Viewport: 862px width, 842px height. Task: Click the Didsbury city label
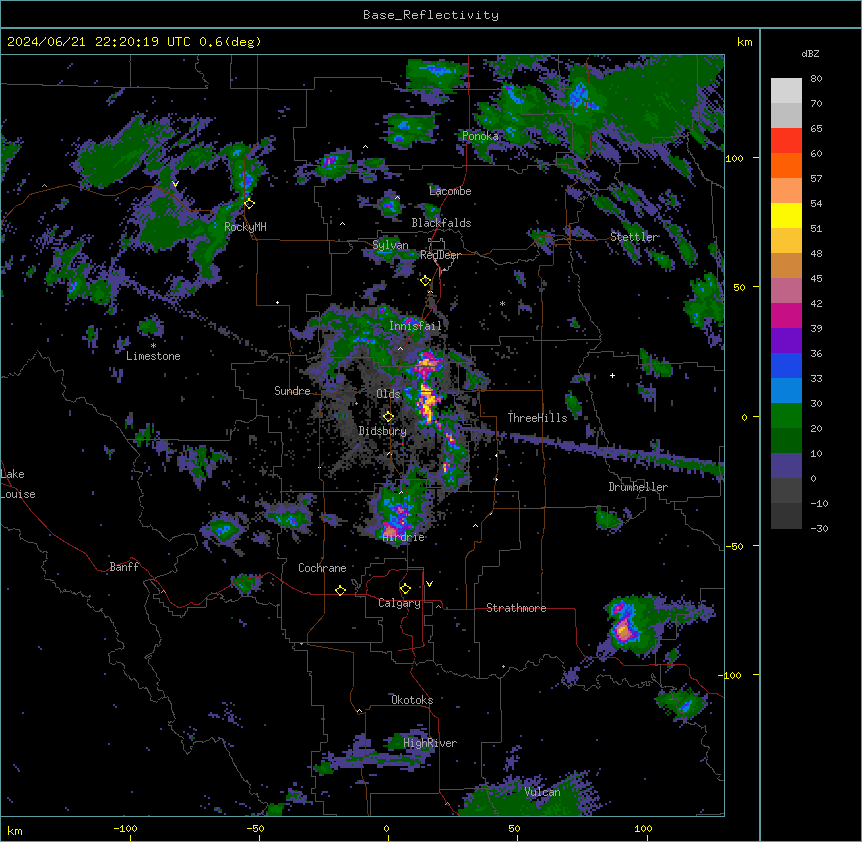pyautogui.click(x=383, y=431)
